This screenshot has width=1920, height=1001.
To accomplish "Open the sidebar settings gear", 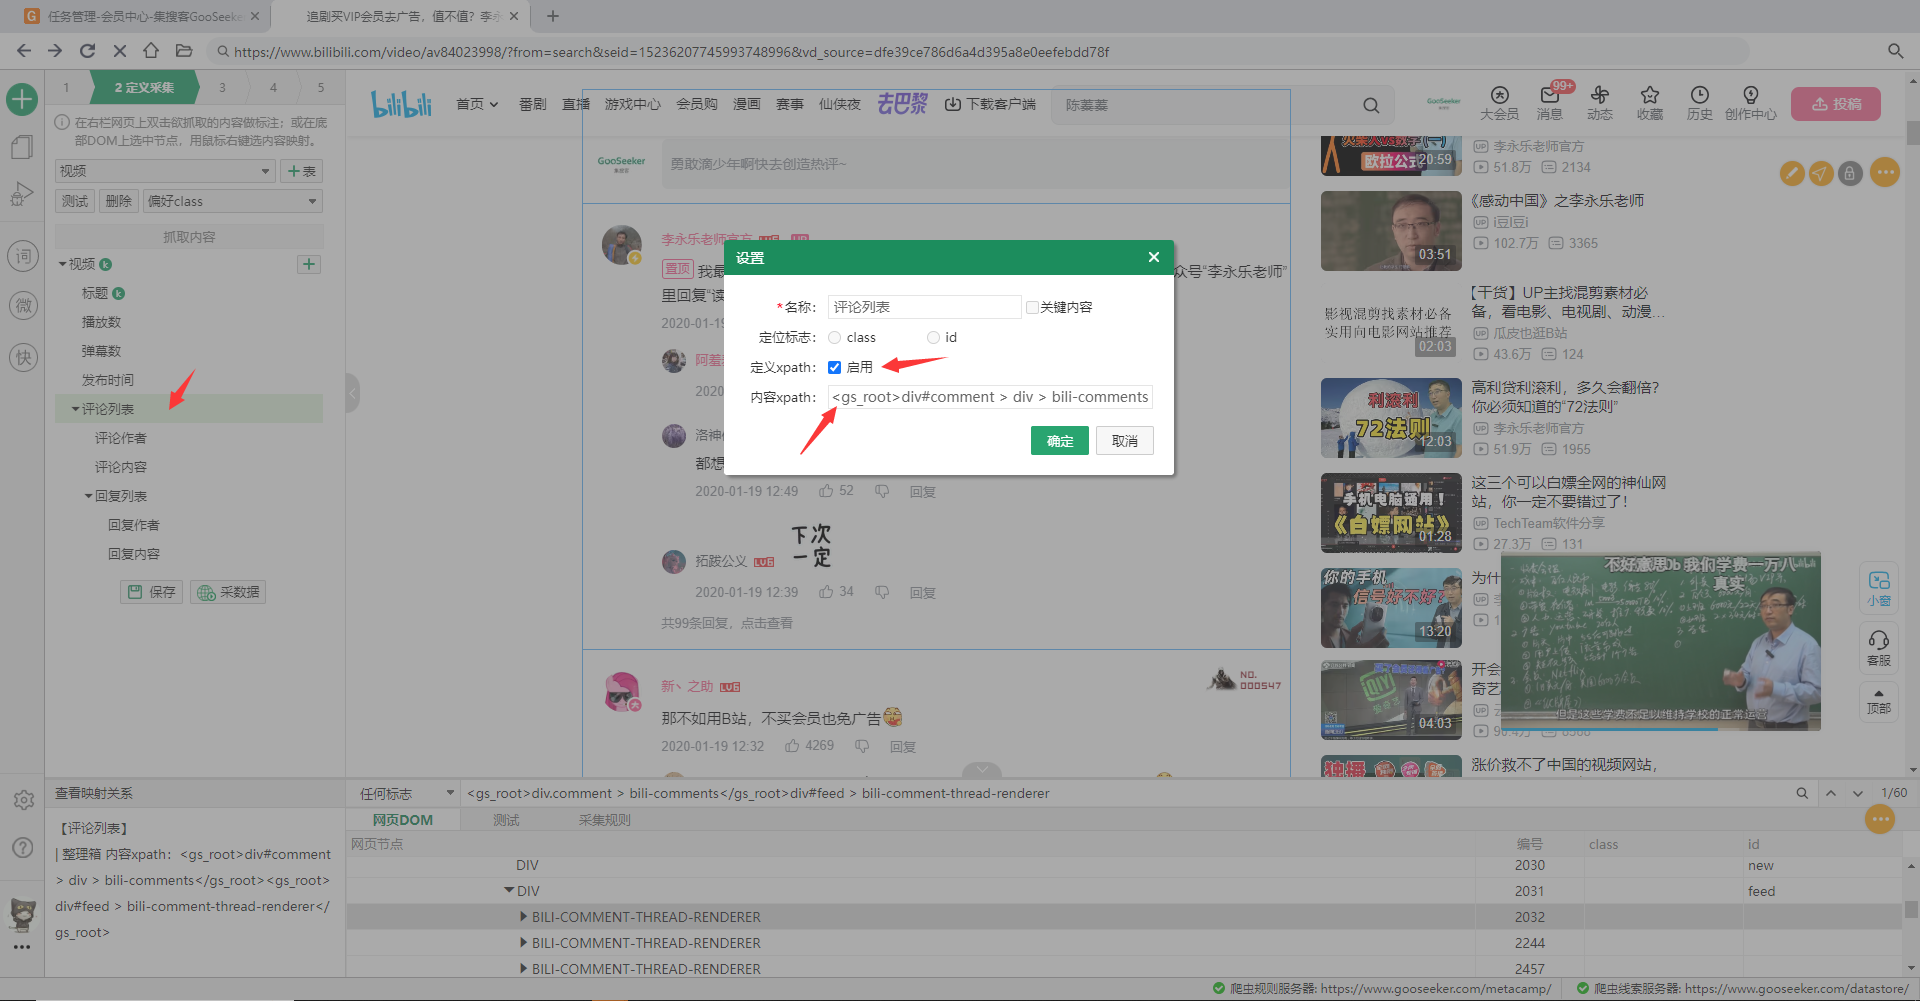I will point(23,800).
